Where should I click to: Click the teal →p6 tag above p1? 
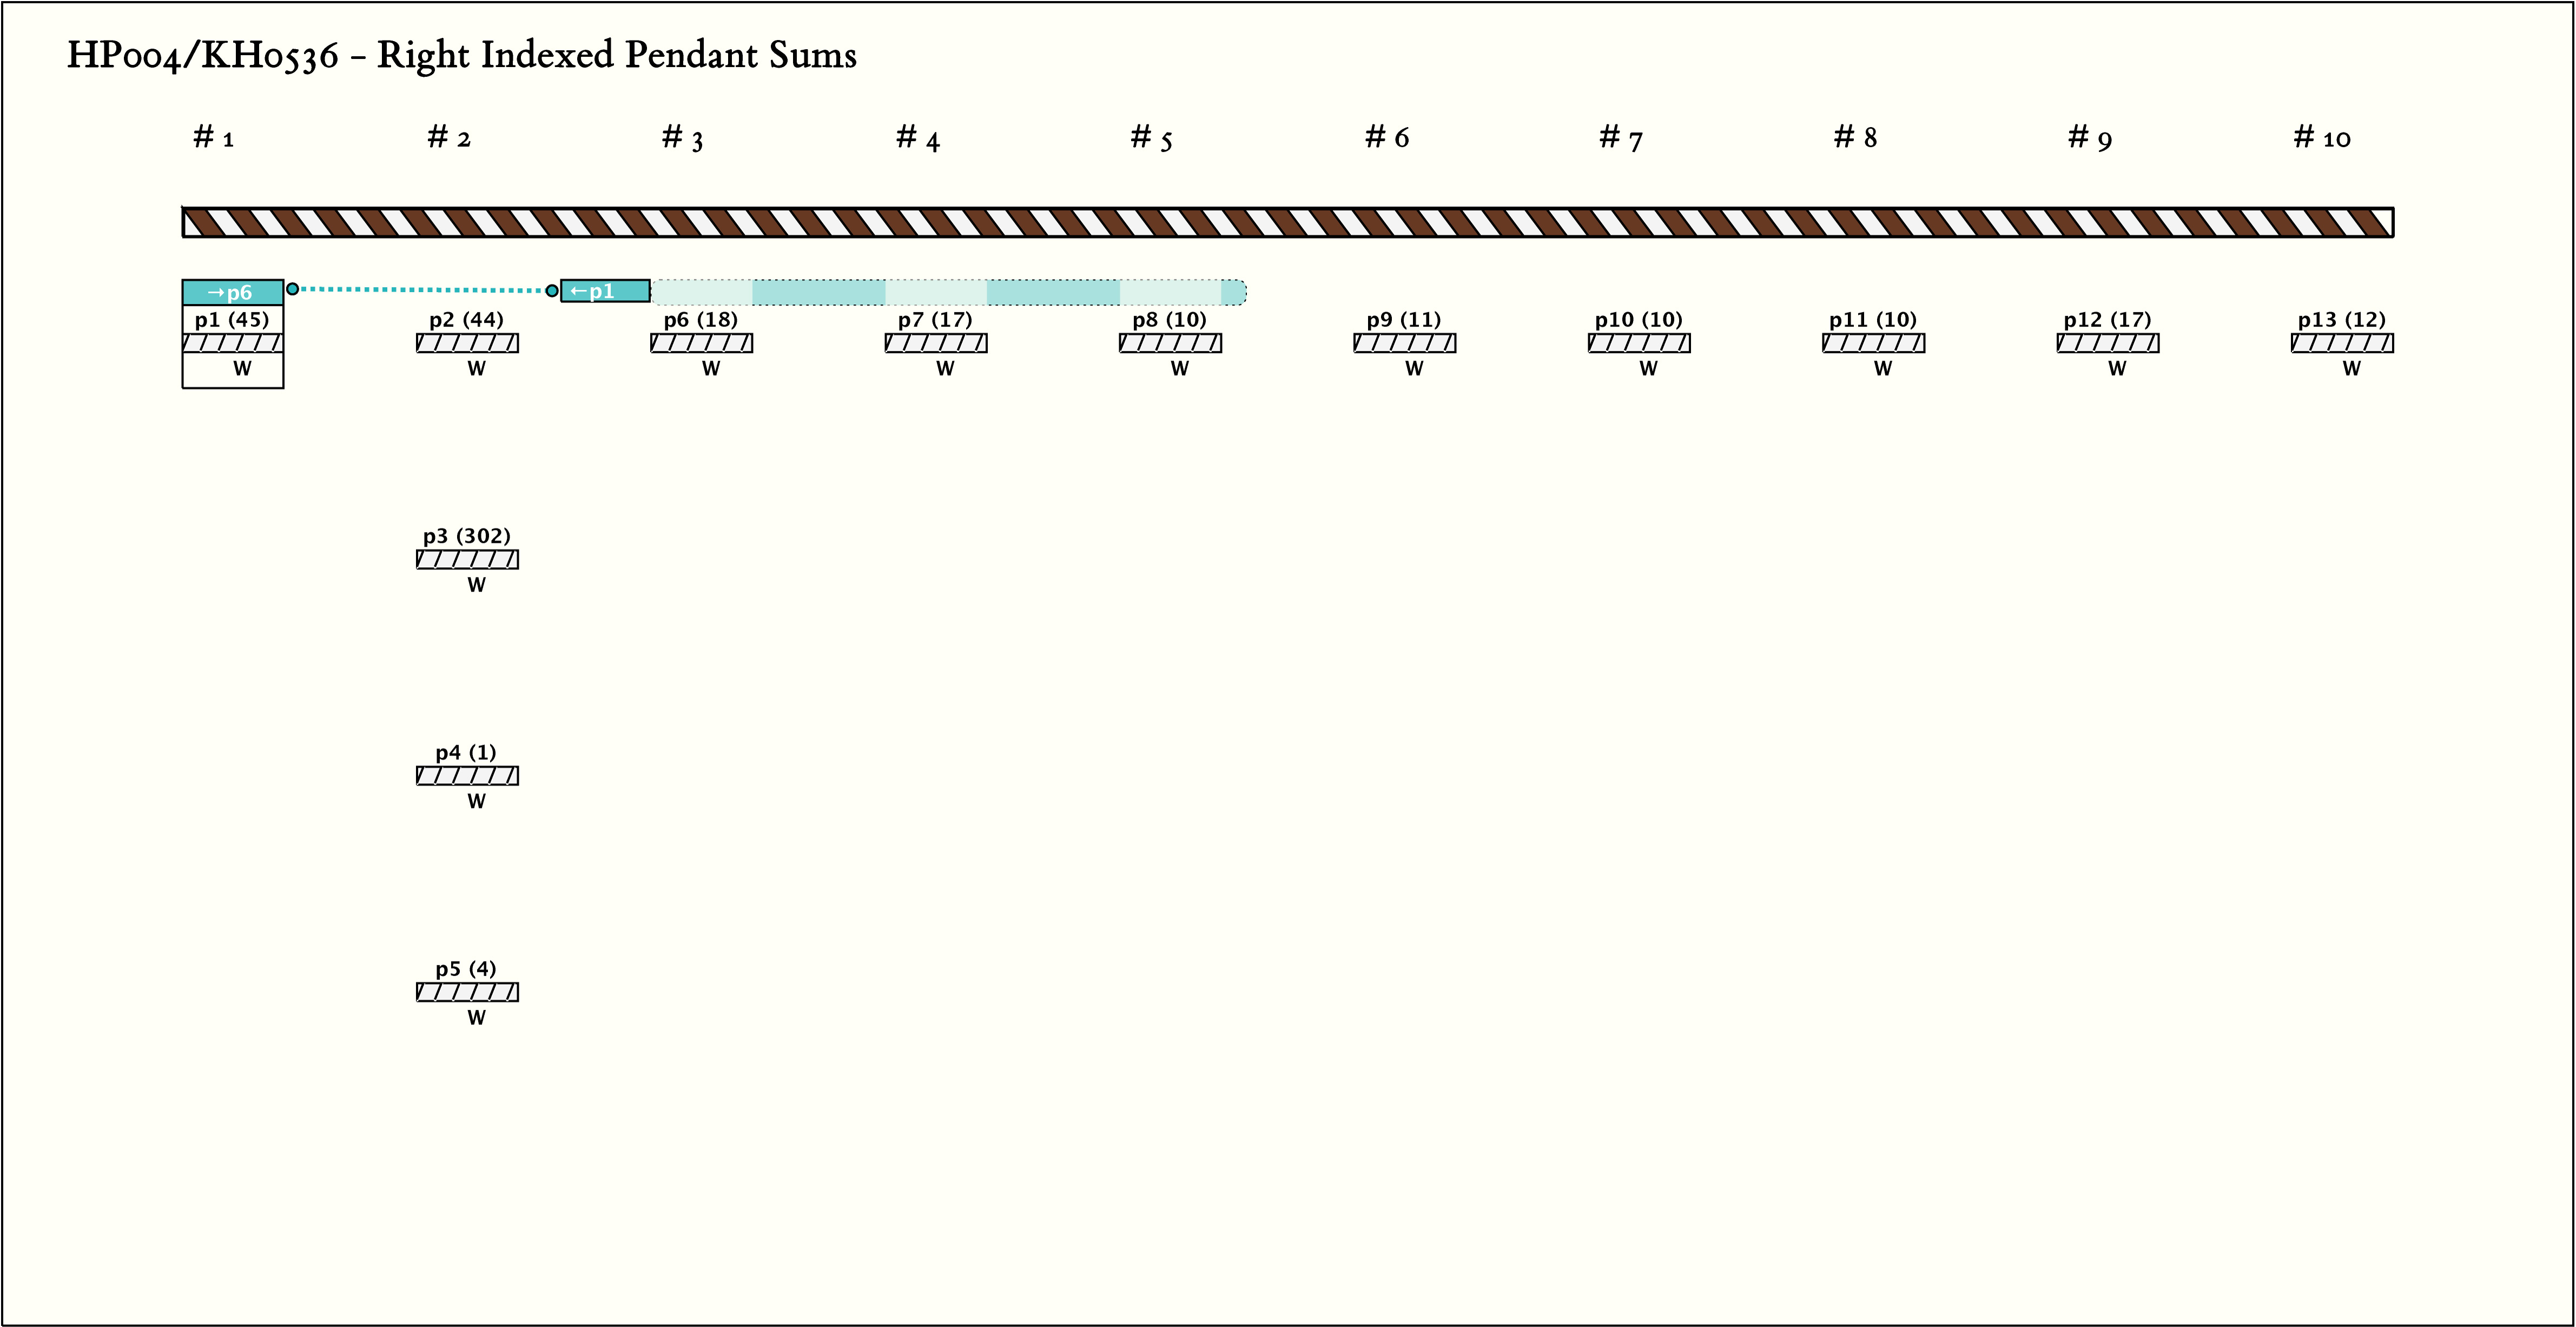(232, 292)
